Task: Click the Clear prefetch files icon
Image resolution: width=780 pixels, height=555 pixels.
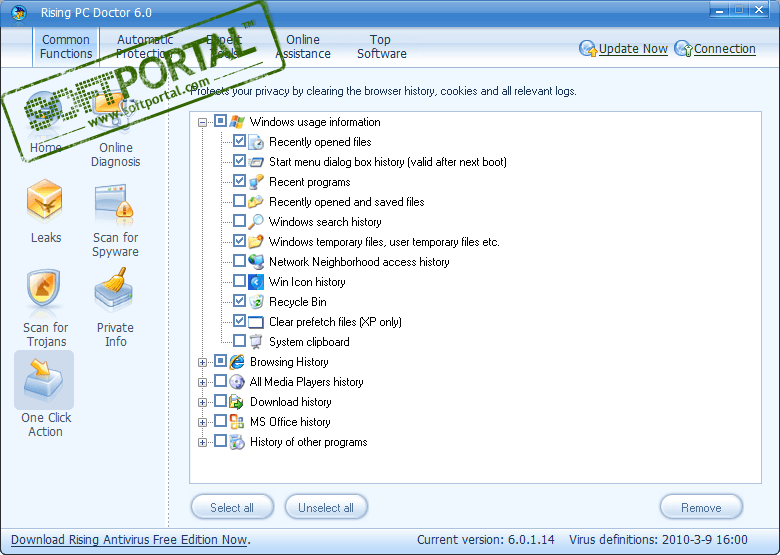Action: (x=256, y=322)
